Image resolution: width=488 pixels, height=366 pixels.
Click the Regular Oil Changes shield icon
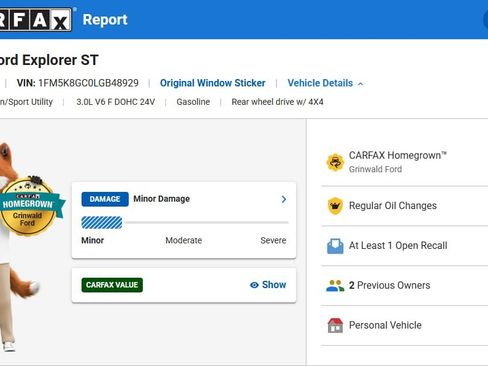pos(335,206)
